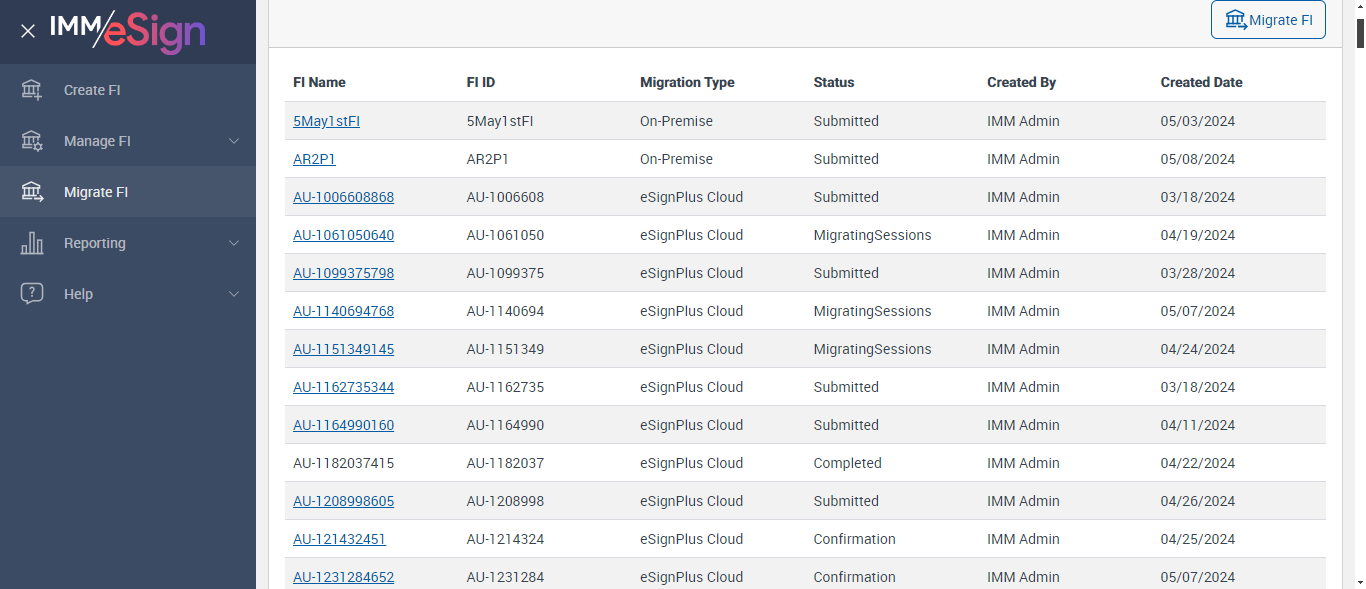The width and height of the screenshot is (1366, 589).
Task: Click the Manage FI gear-bank icon
Action: tap(32, 141)
